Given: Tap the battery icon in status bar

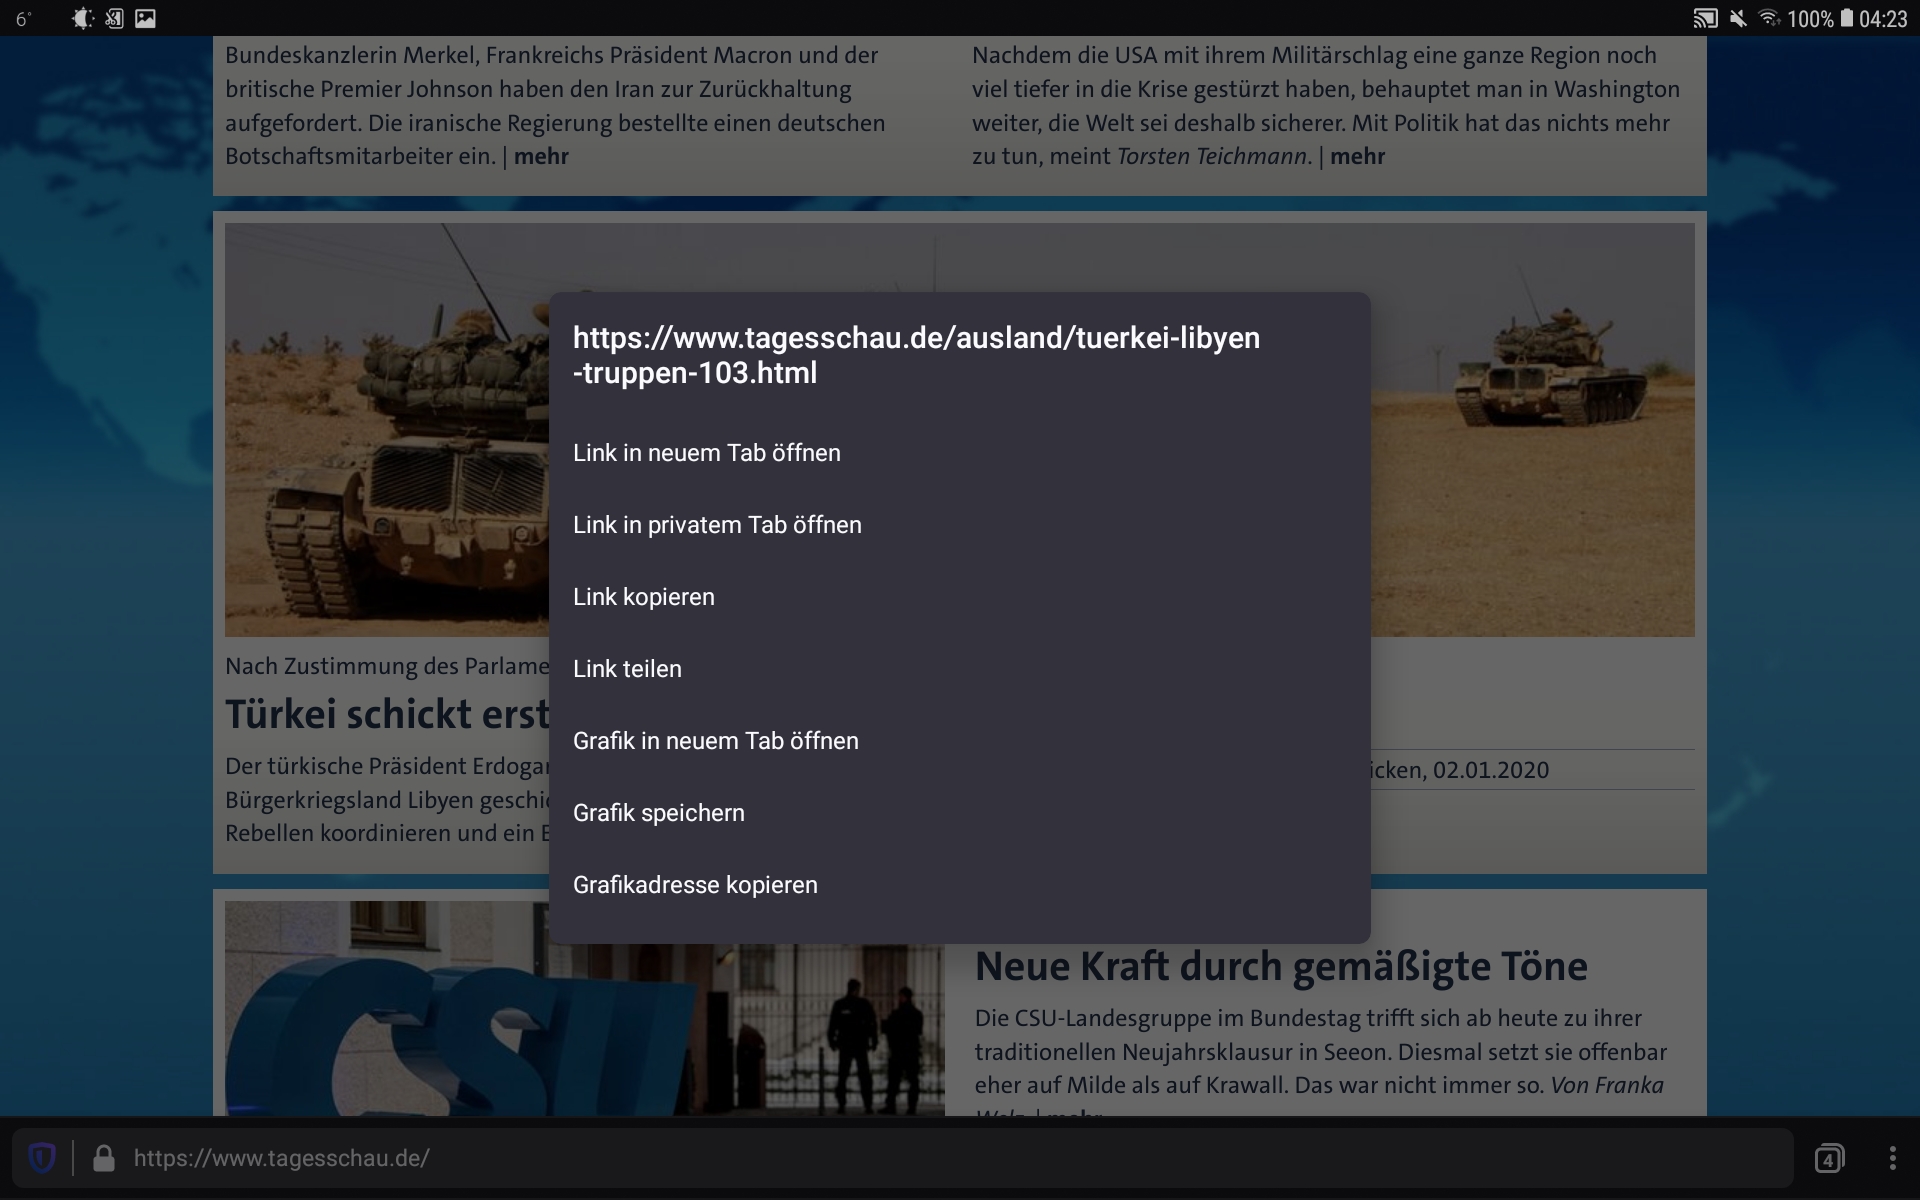Looking at the screenshot, I should [1846, 18].
